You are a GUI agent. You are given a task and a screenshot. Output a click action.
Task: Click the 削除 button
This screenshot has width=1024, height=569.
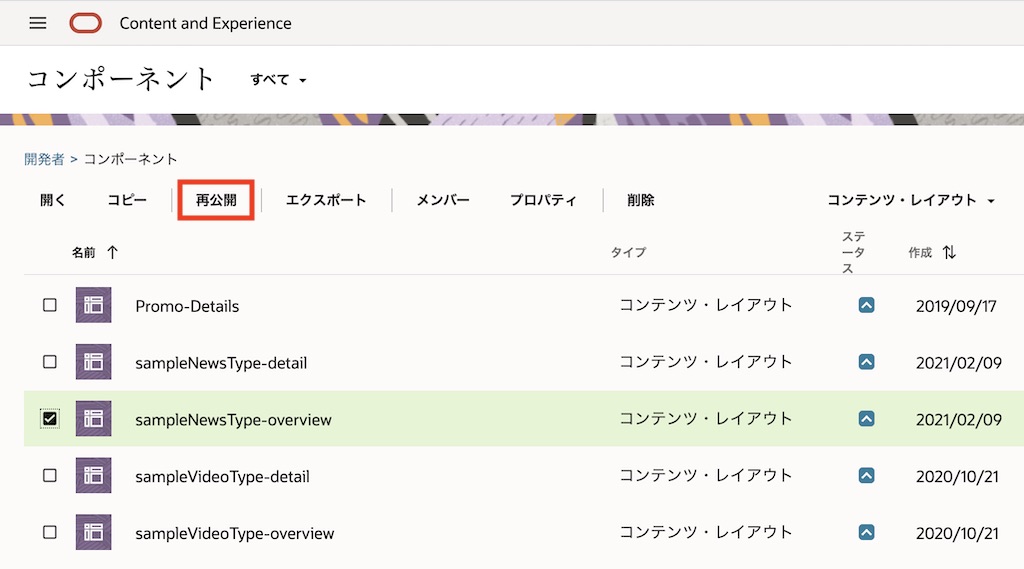click(x=640, y=200)
